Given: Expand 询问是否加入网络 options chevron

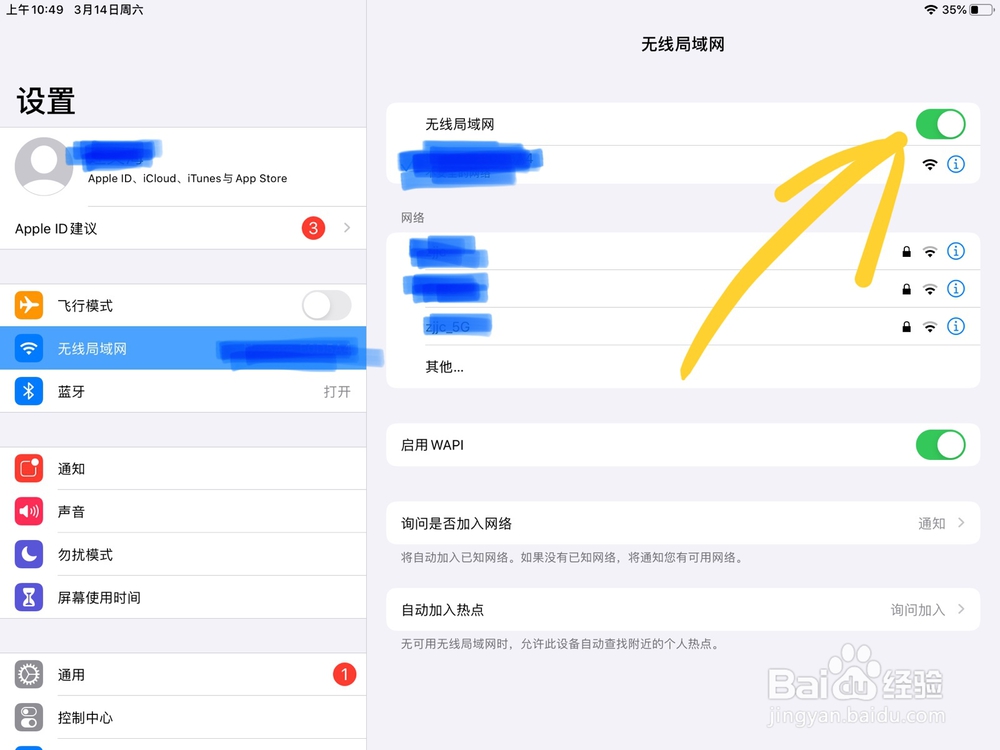Looking at the screenshot, I should (961, 523).
